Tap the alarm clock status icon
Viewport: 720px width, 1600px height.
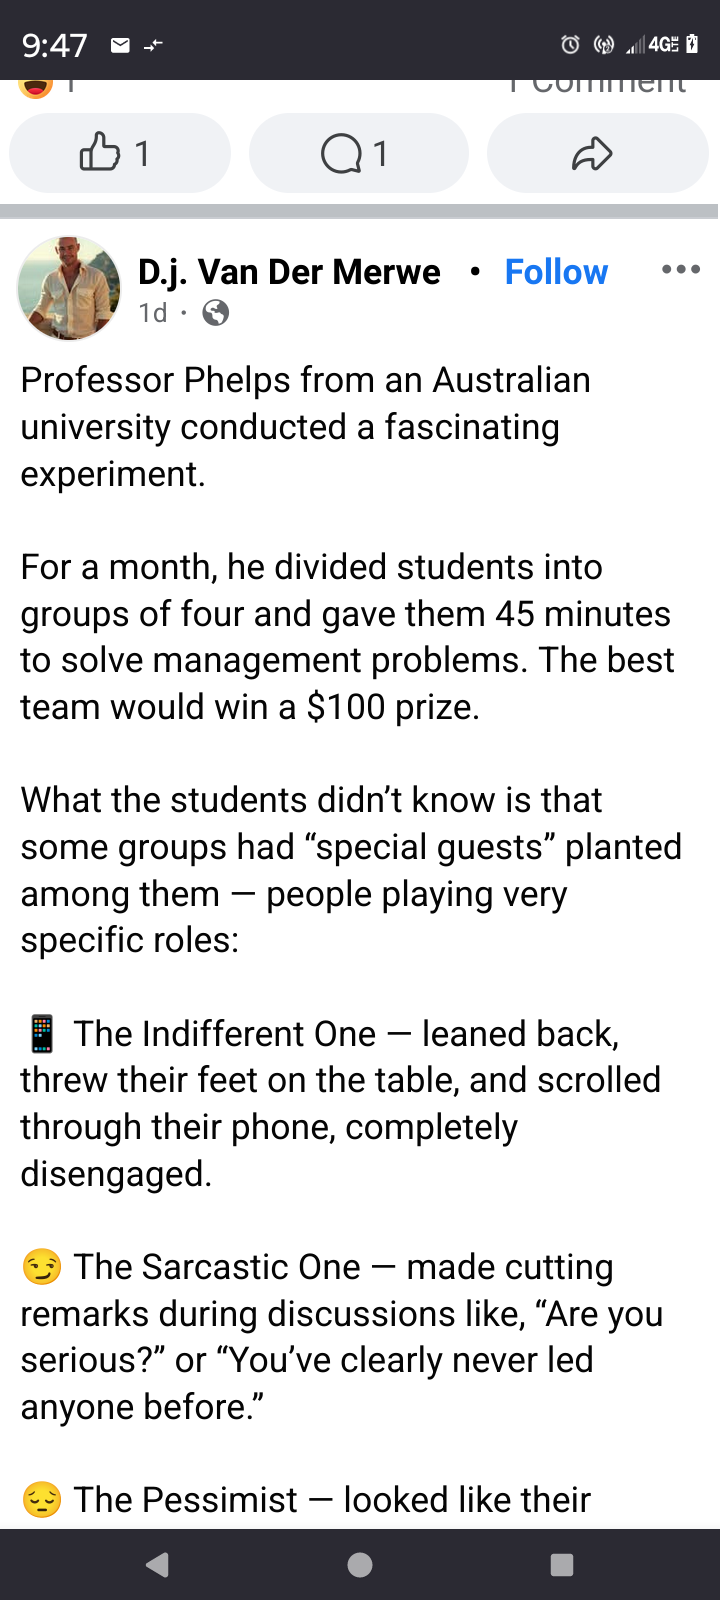pyautogui.click(x=570, y=44)
